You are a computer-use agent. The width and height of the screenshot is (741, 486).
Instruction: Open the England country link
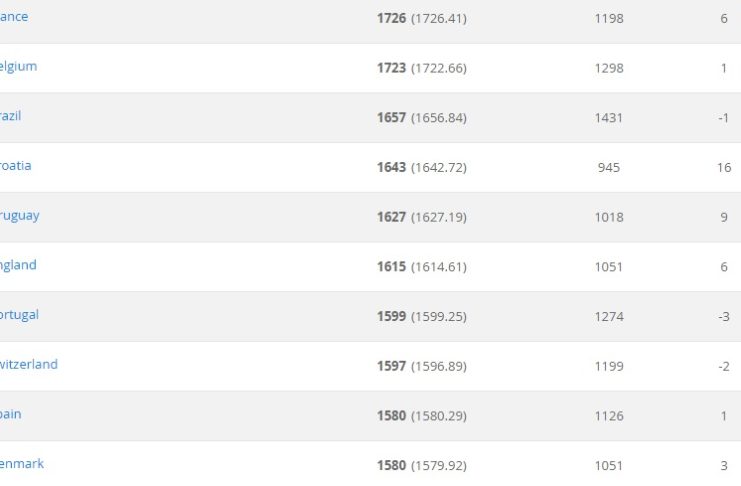[x=18, y=265]
